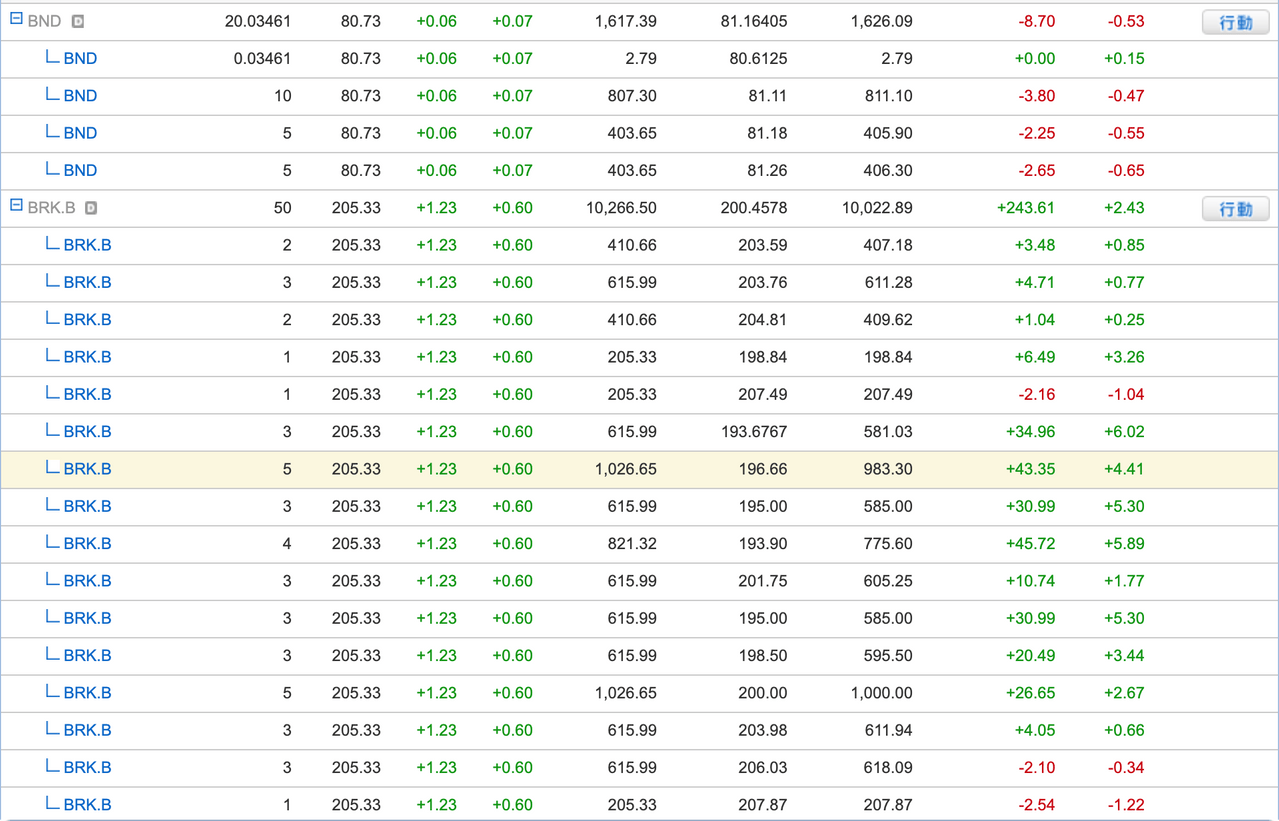Screen dimensions: 1279x821
Task: Click the BRK.B market value 10,266.50
Action: pos(621,208)
